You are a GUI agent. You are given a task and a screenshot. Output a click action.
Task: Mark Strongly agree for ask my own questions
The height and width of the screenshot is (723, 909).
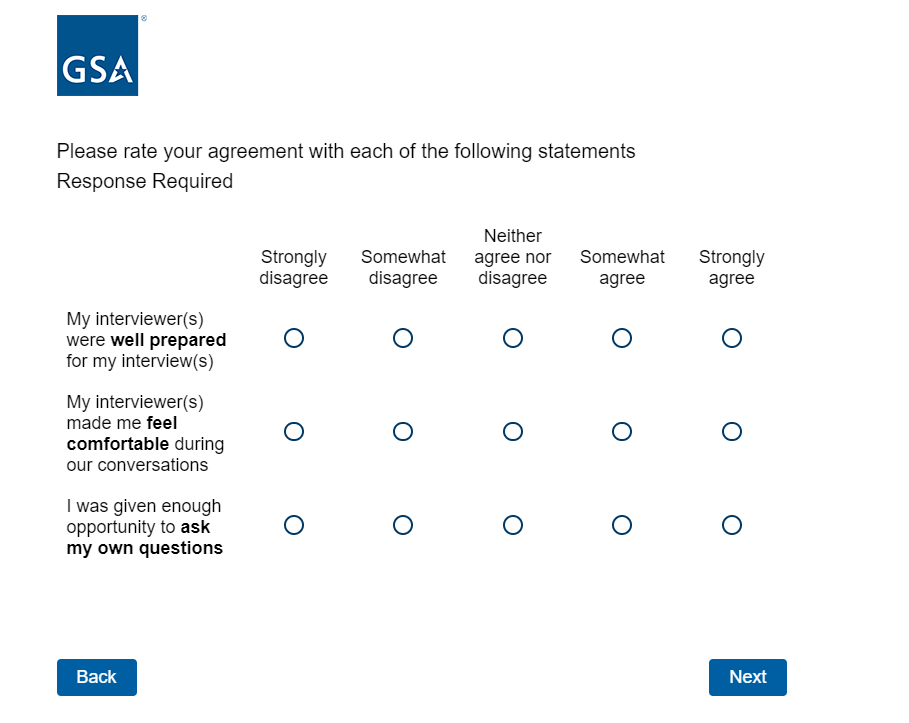tap(732, 525)
